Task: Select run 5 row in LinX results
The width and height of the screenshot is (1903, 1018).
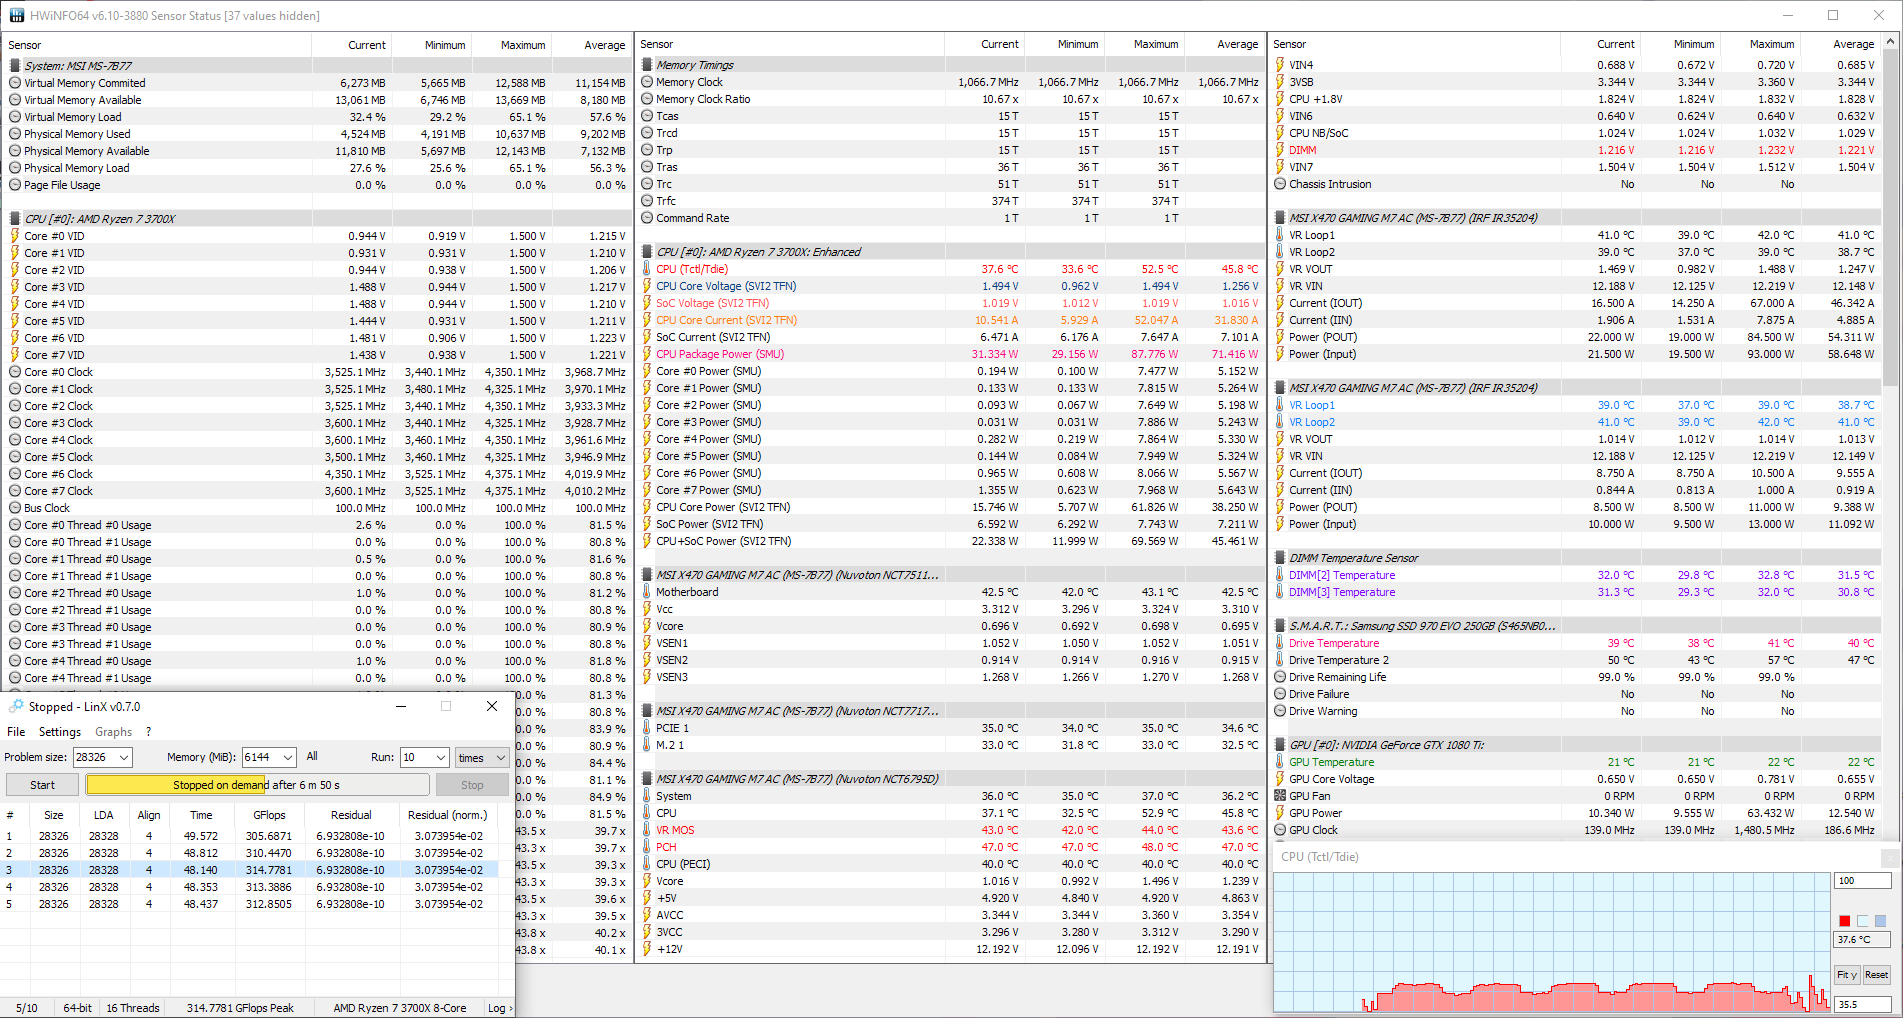Action: 249,904
